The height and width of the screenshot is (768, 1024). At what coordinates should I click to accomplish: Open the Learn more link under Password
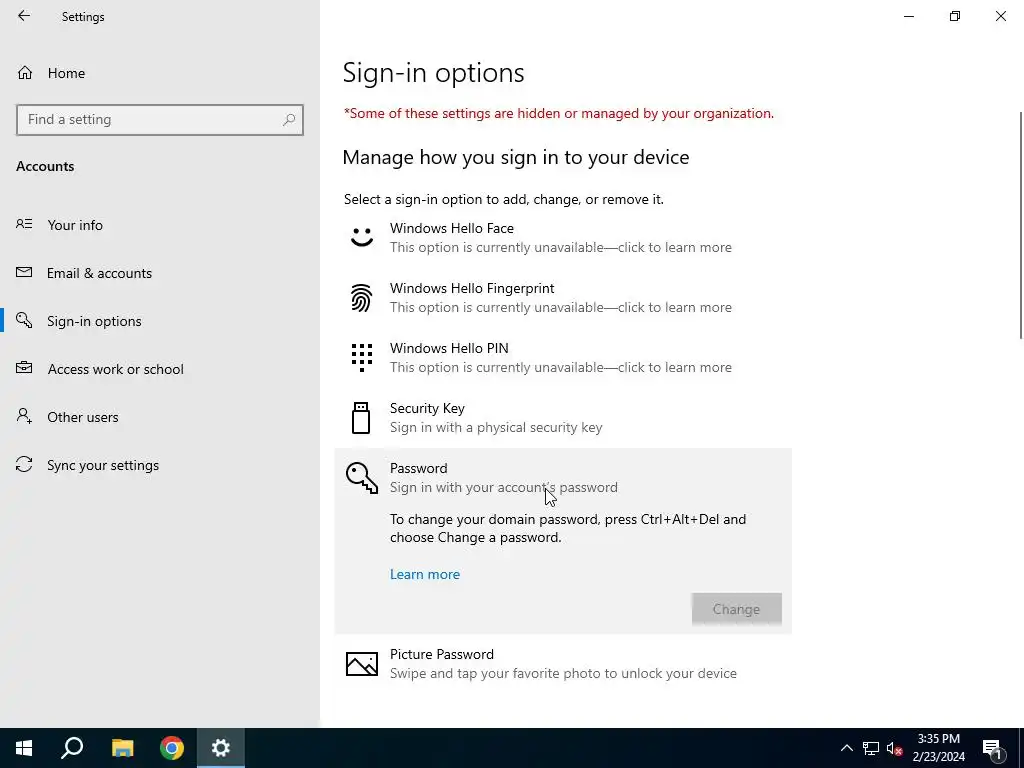click(424, 574)
